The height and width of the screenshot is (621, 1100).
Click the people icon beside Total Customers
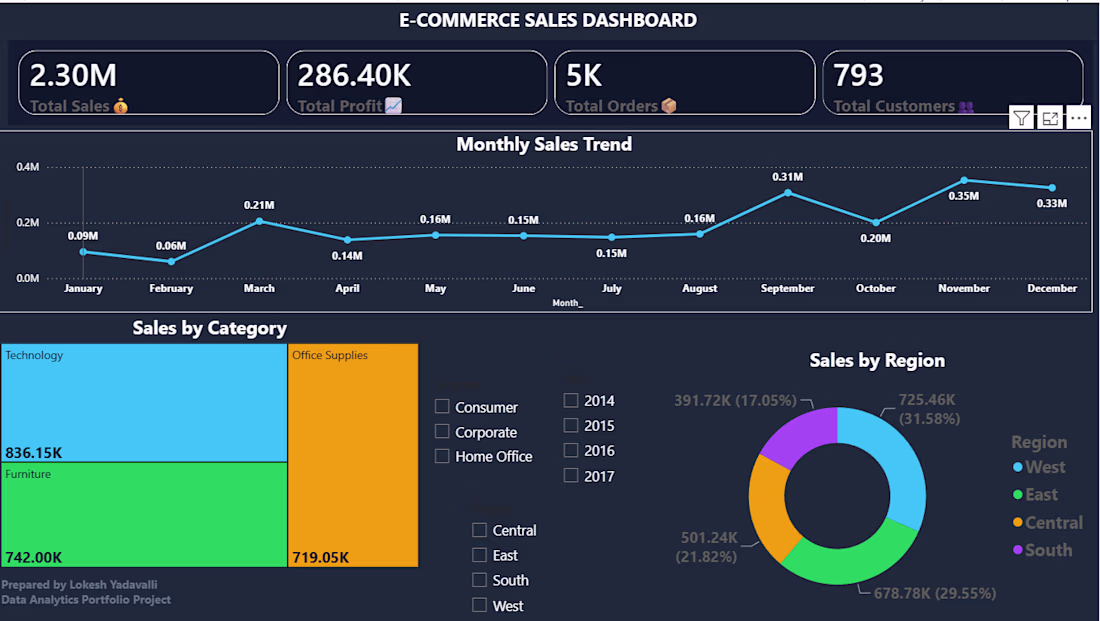click(x=966, y=107)
